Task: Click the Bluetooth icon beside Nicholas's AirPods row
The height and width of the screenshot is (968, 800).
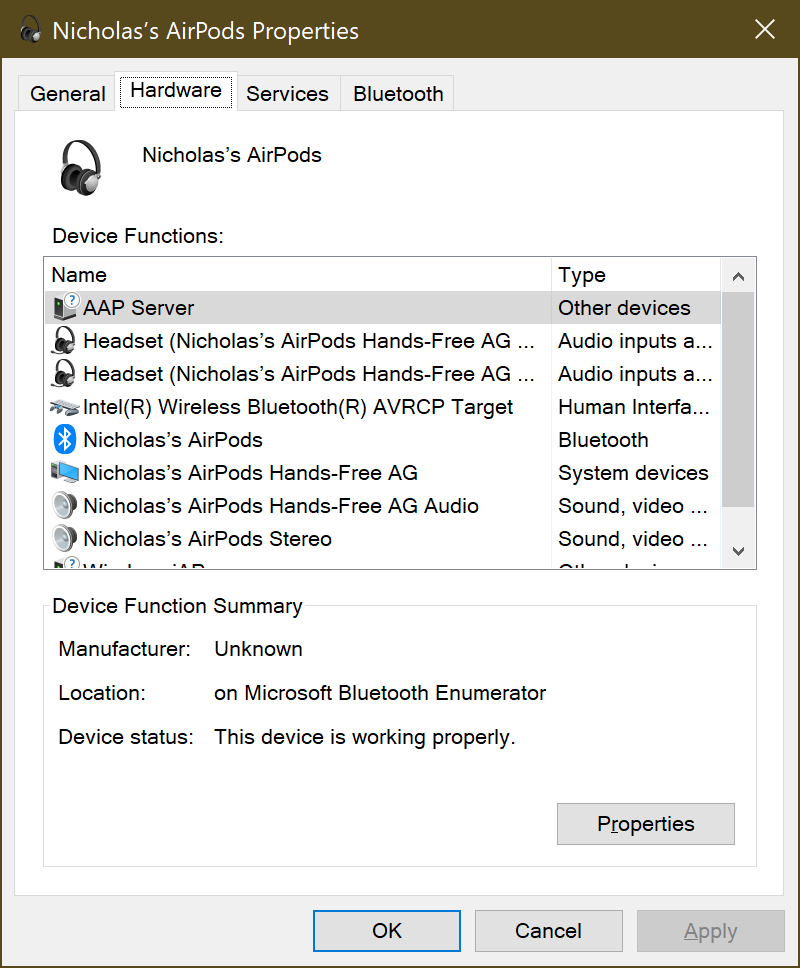Action: tap(65, 440)
